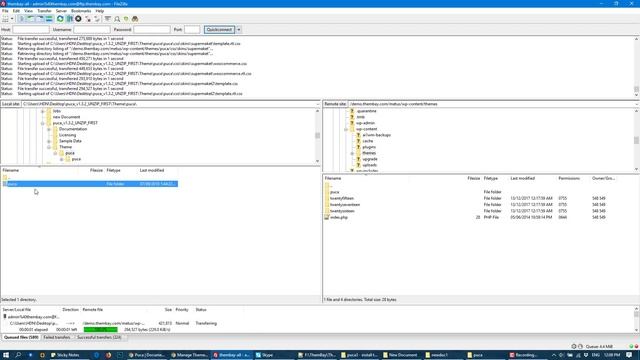The height and width of the screenshot is (360, 640).
Task: Sort local list by Filetype column
Action: [113, 170]
